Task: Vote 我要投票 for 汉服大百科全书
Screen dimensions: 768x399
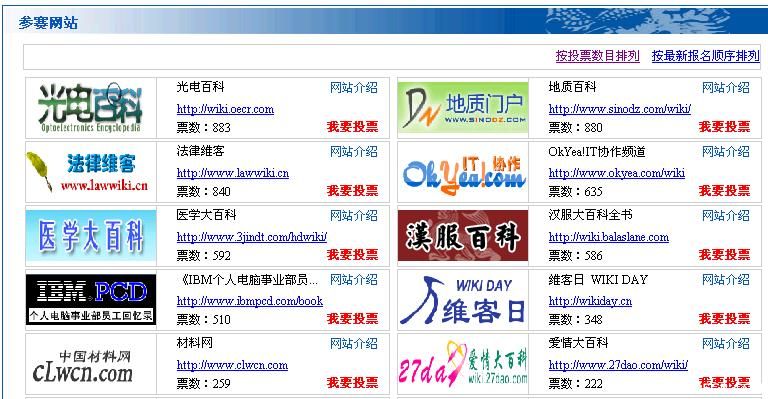Action: tap(724, 255)
